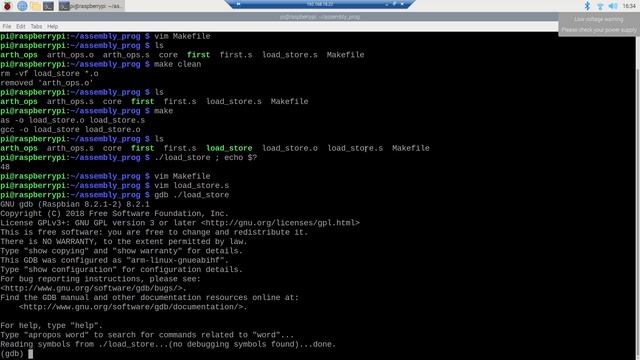Click 'rm -vf load_store *.o' line
Screen dimensions: 640x360
coord(49,73)
